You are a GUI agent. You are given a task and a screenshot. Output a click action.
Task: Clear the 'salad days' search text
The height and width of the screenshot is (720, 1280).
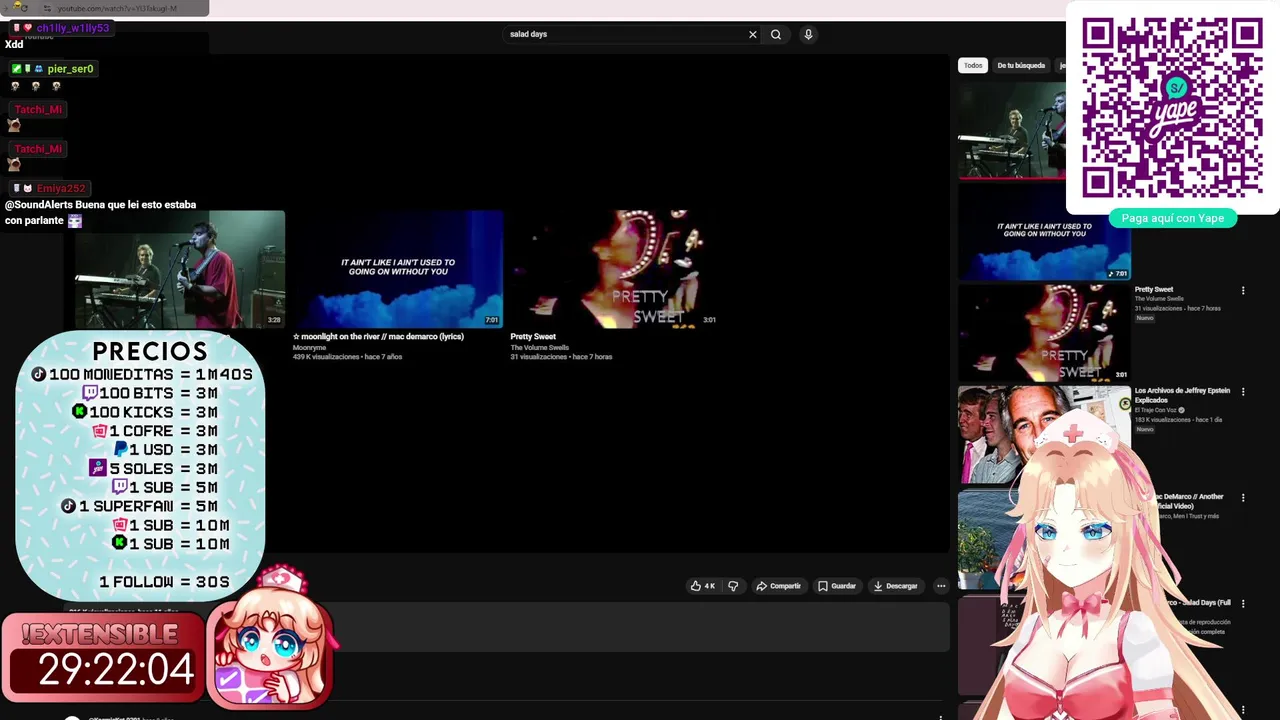[753, 34]
